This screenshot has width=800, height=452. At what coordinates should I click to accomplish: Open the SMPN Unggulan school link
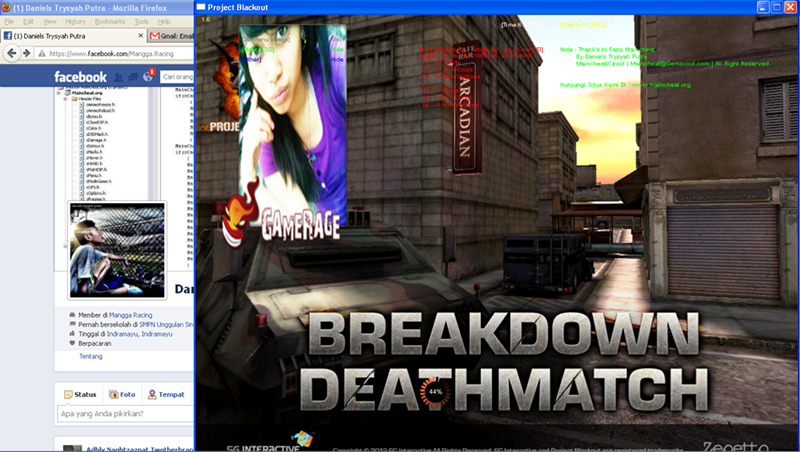[x=166, y=324]
